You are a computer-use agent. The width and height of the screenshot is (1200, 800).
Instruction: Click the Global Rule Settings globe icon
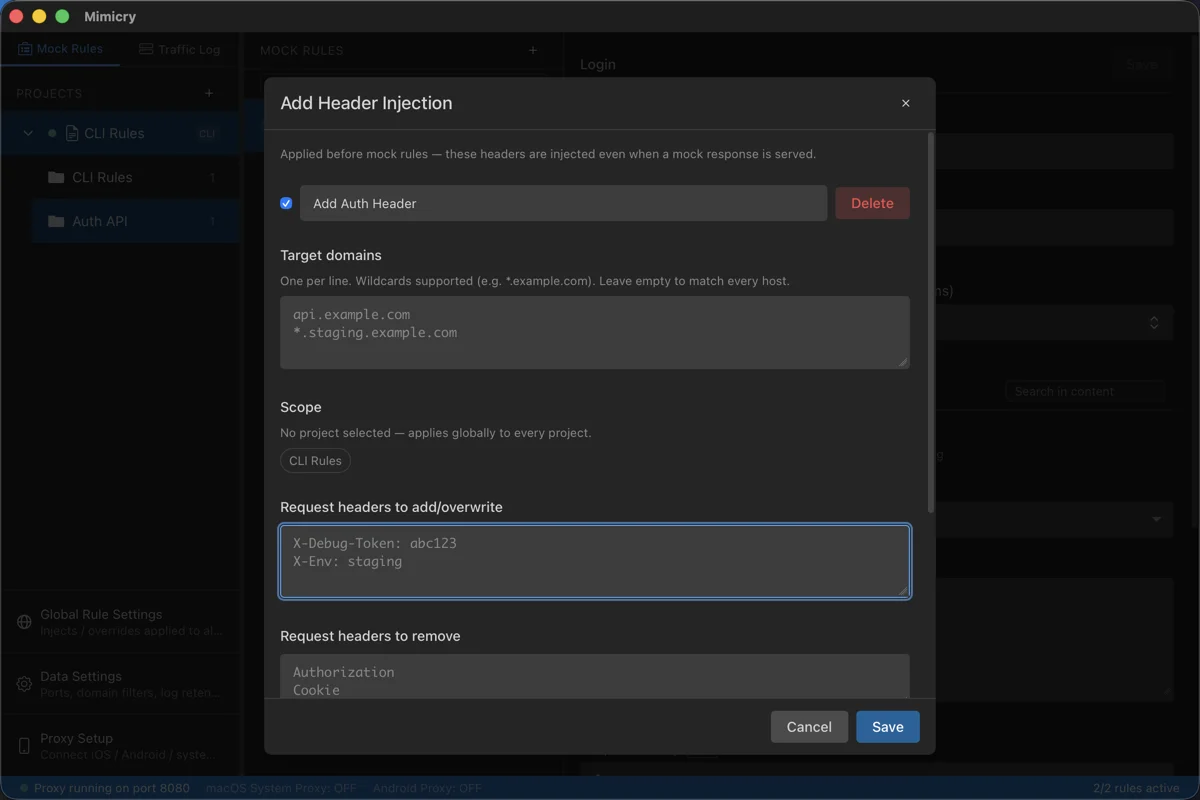point(24,622)
